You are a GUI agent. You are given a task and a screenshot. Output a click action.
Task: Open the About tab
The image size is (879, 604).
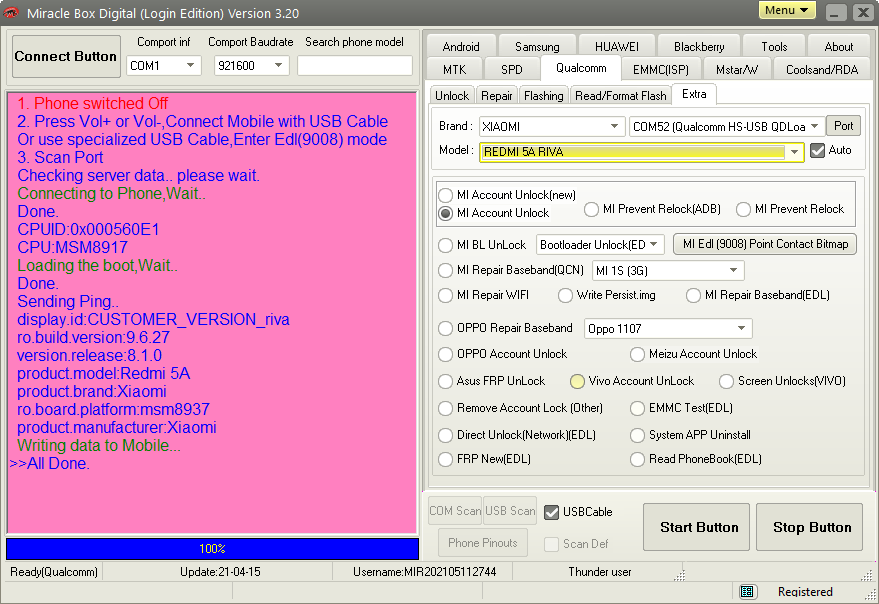coord(839,47)
